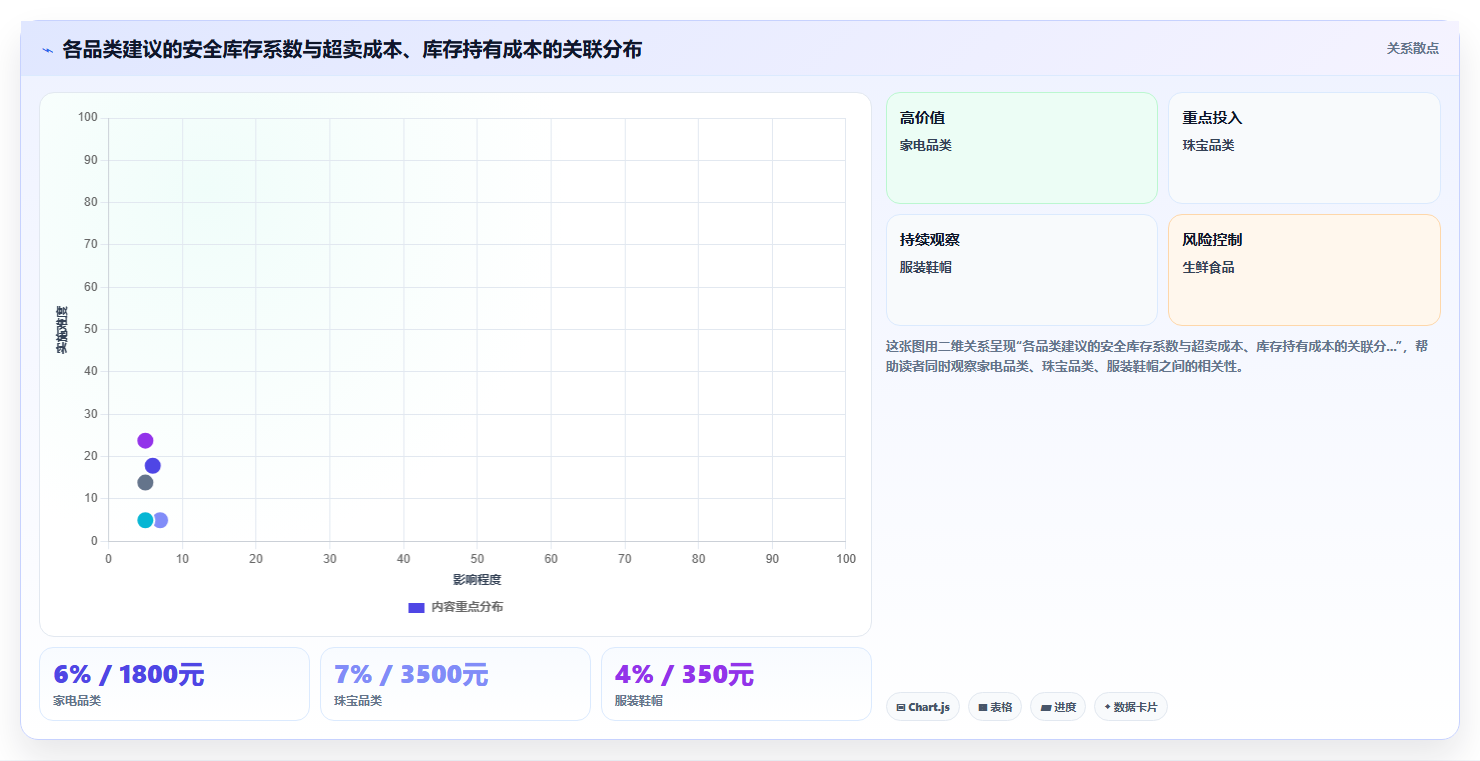Click the 实施难度 y-axis title
The width and height of the screenshot is (1480, 761).
62,330
